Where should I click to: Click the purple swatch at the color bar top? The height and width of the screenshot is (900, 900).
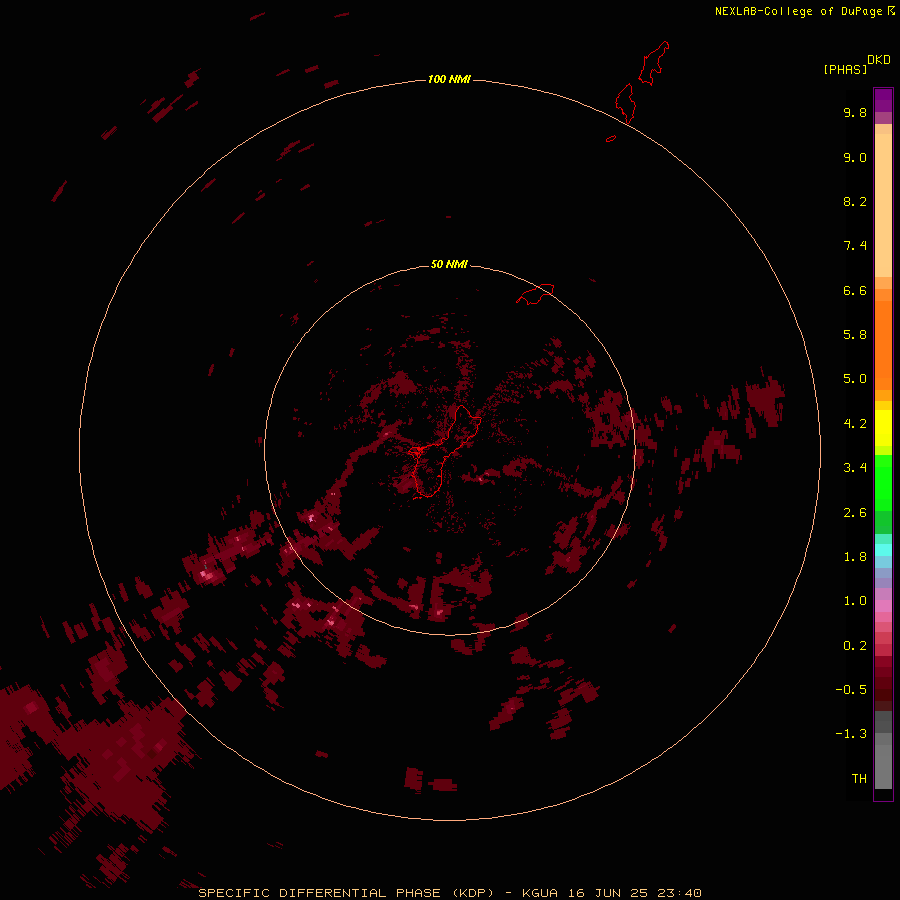(883, 100)
